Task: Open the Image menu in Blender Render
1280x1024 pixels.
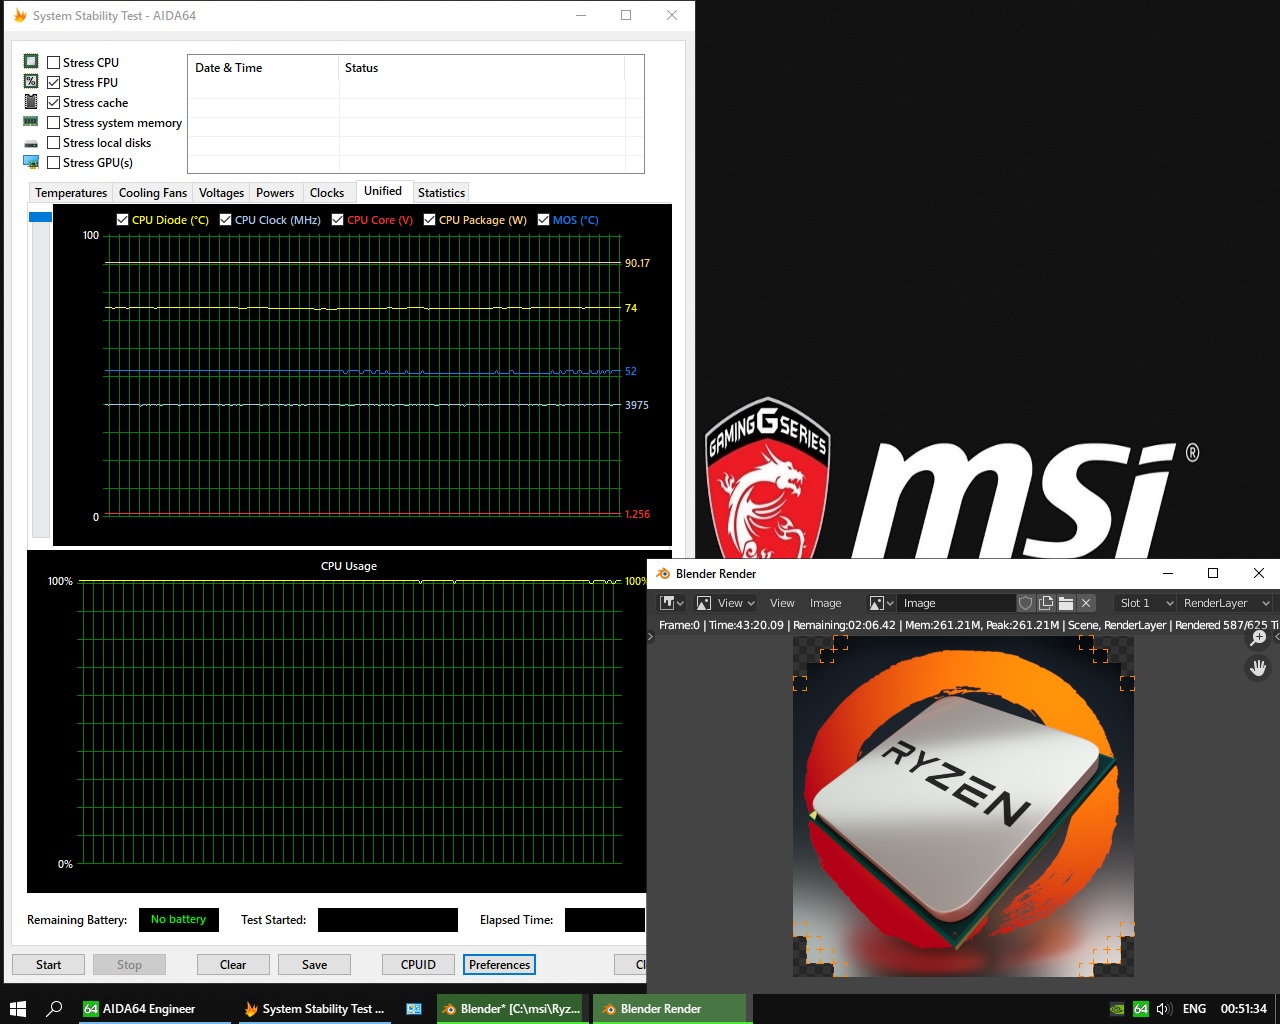Action: [825, 603]
